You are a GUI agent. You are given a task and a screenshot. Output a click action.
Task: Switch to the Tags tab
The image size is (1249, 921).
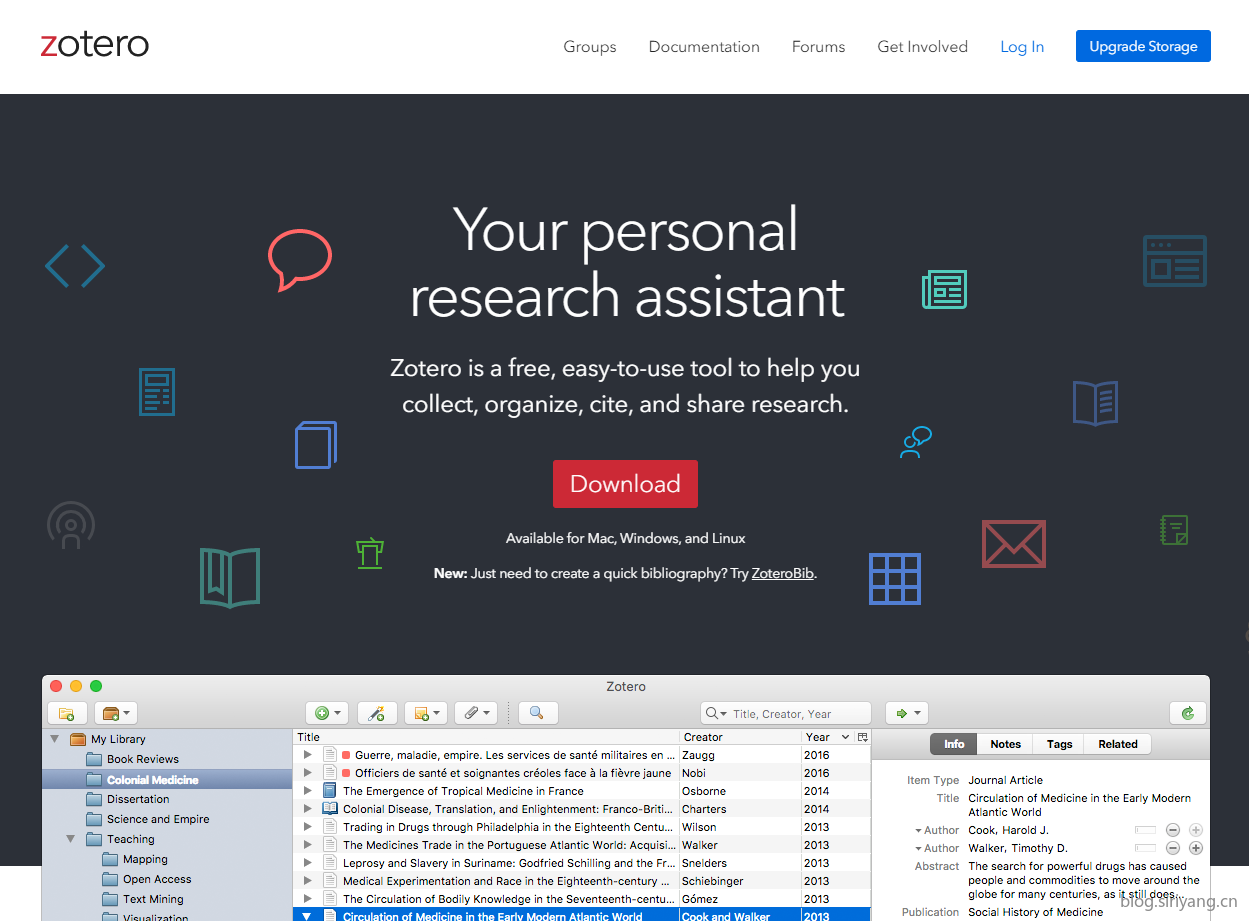point(1060,744)
